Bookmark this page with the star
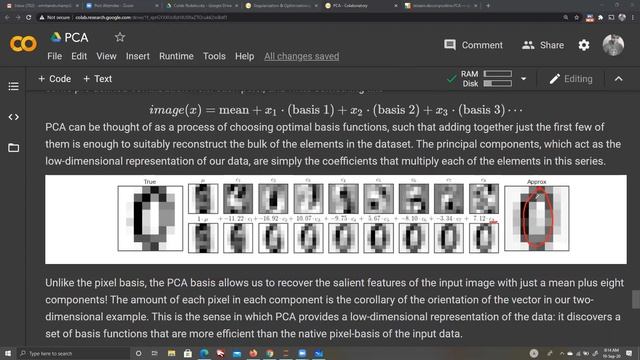 (x=576, y=18)
